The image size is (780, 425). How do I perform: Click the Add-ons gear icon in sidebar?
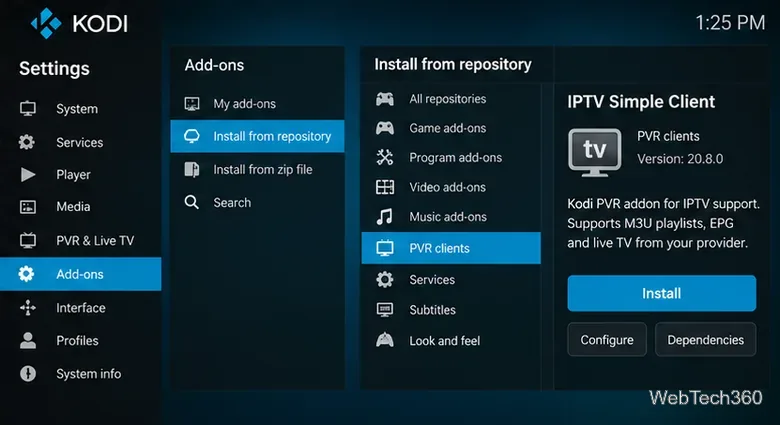click(26, 274)
